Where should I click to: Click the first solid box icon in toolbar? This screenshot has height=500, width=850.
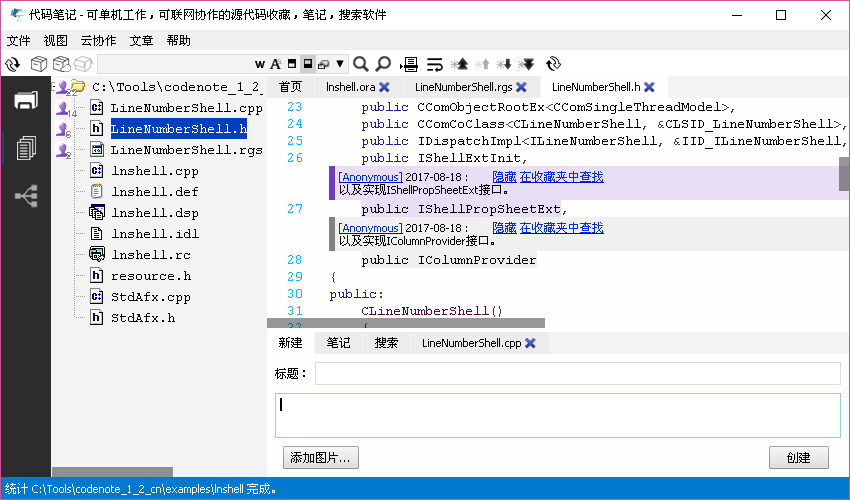click(x=38, y=64)
